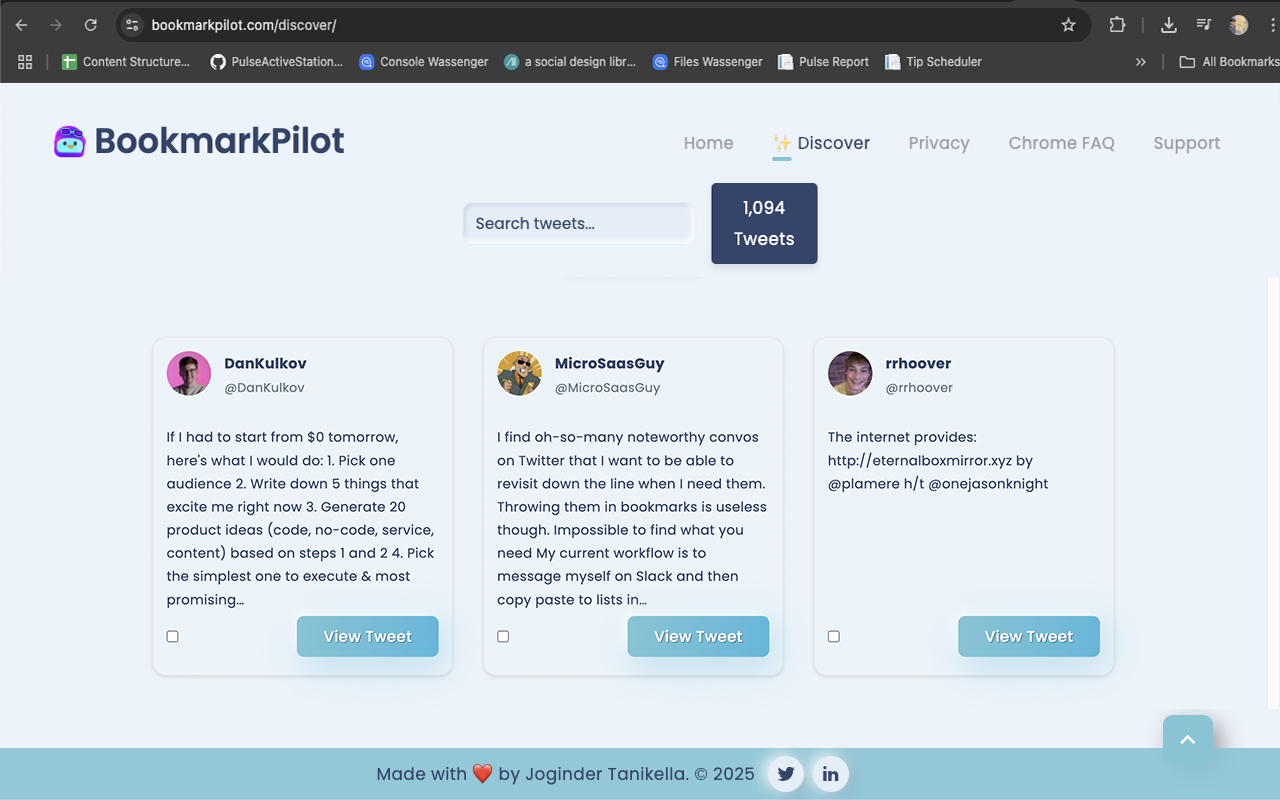The width and height of the screenshot is (1280, 800).
Task: Open Content Structure bookmark
Action: coord(125,62)
